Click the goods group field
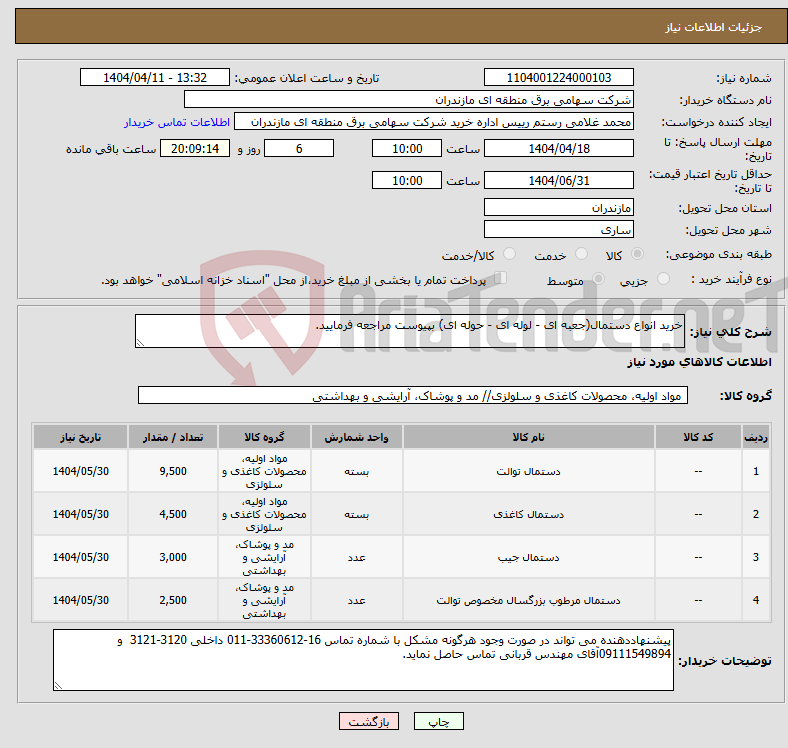The height and width of the screenshot is (748, 788). tap(413, 395)
